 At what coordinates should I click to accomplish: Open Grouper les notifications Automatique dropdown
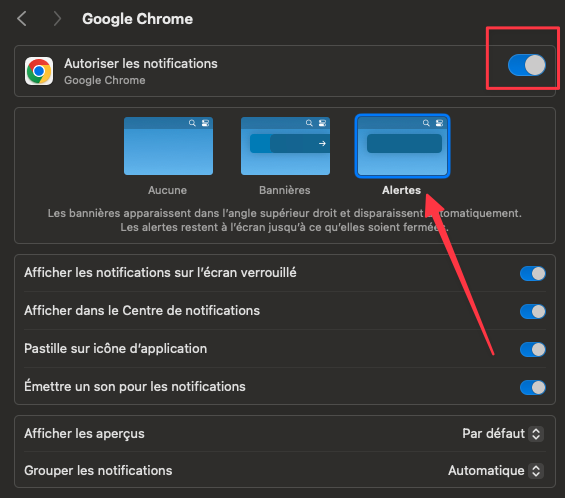click(496, 471)
